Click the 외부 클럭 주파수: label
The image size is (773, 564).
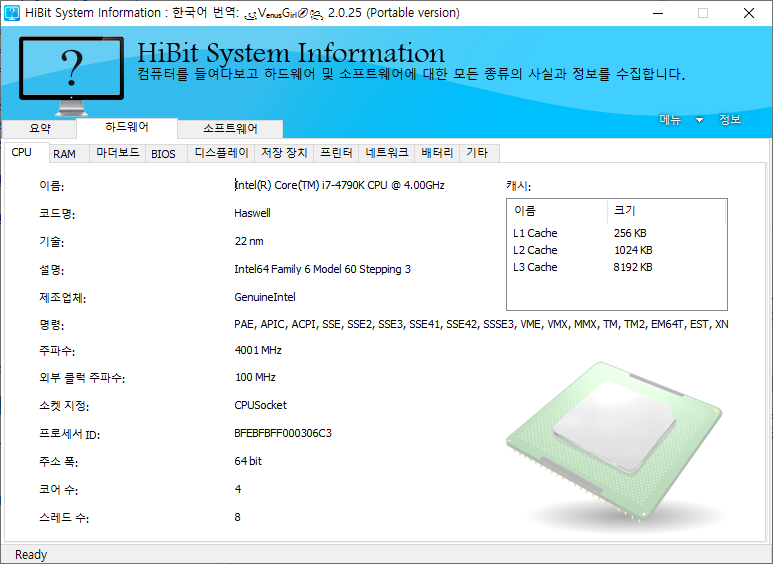click(x=82, y=379)
